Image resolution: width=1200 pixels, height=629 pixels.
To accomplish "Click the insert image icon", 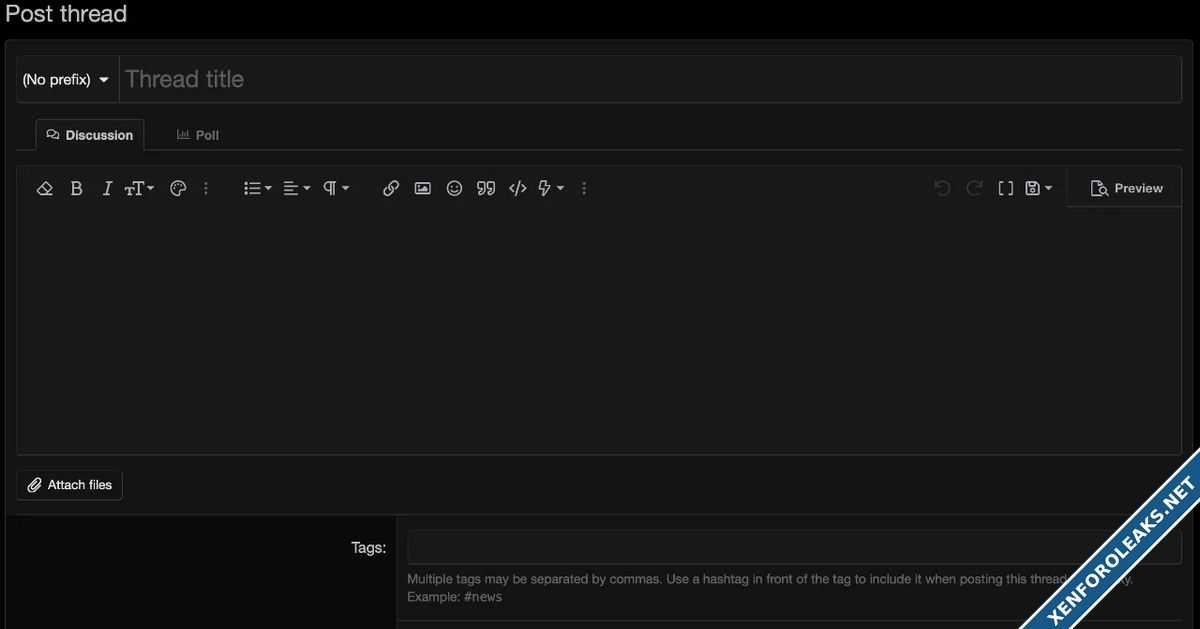I will tap(423, 188).
